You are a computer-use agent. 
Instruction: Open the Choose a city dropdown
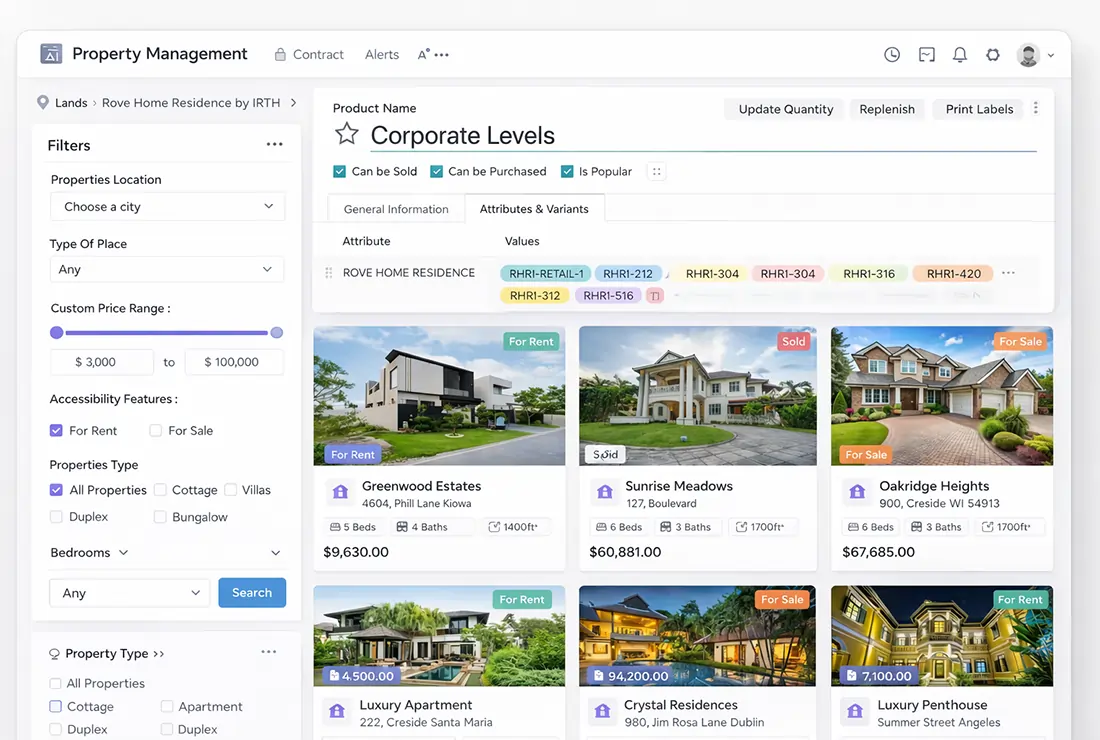(x=167, y=206)
